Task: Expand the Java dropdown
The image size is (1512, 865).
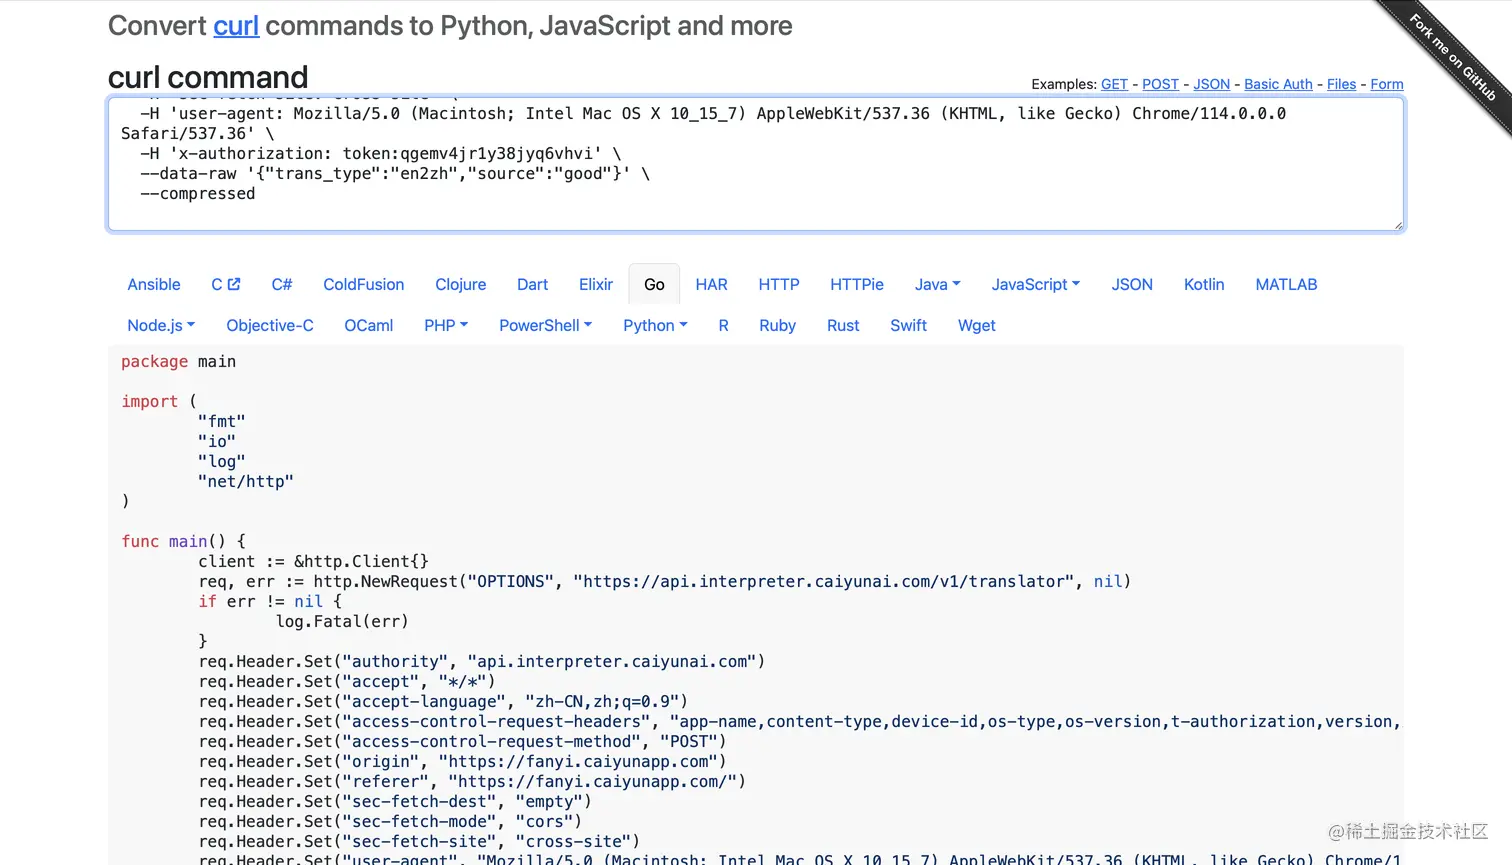Action: click(x=937, y=284)
